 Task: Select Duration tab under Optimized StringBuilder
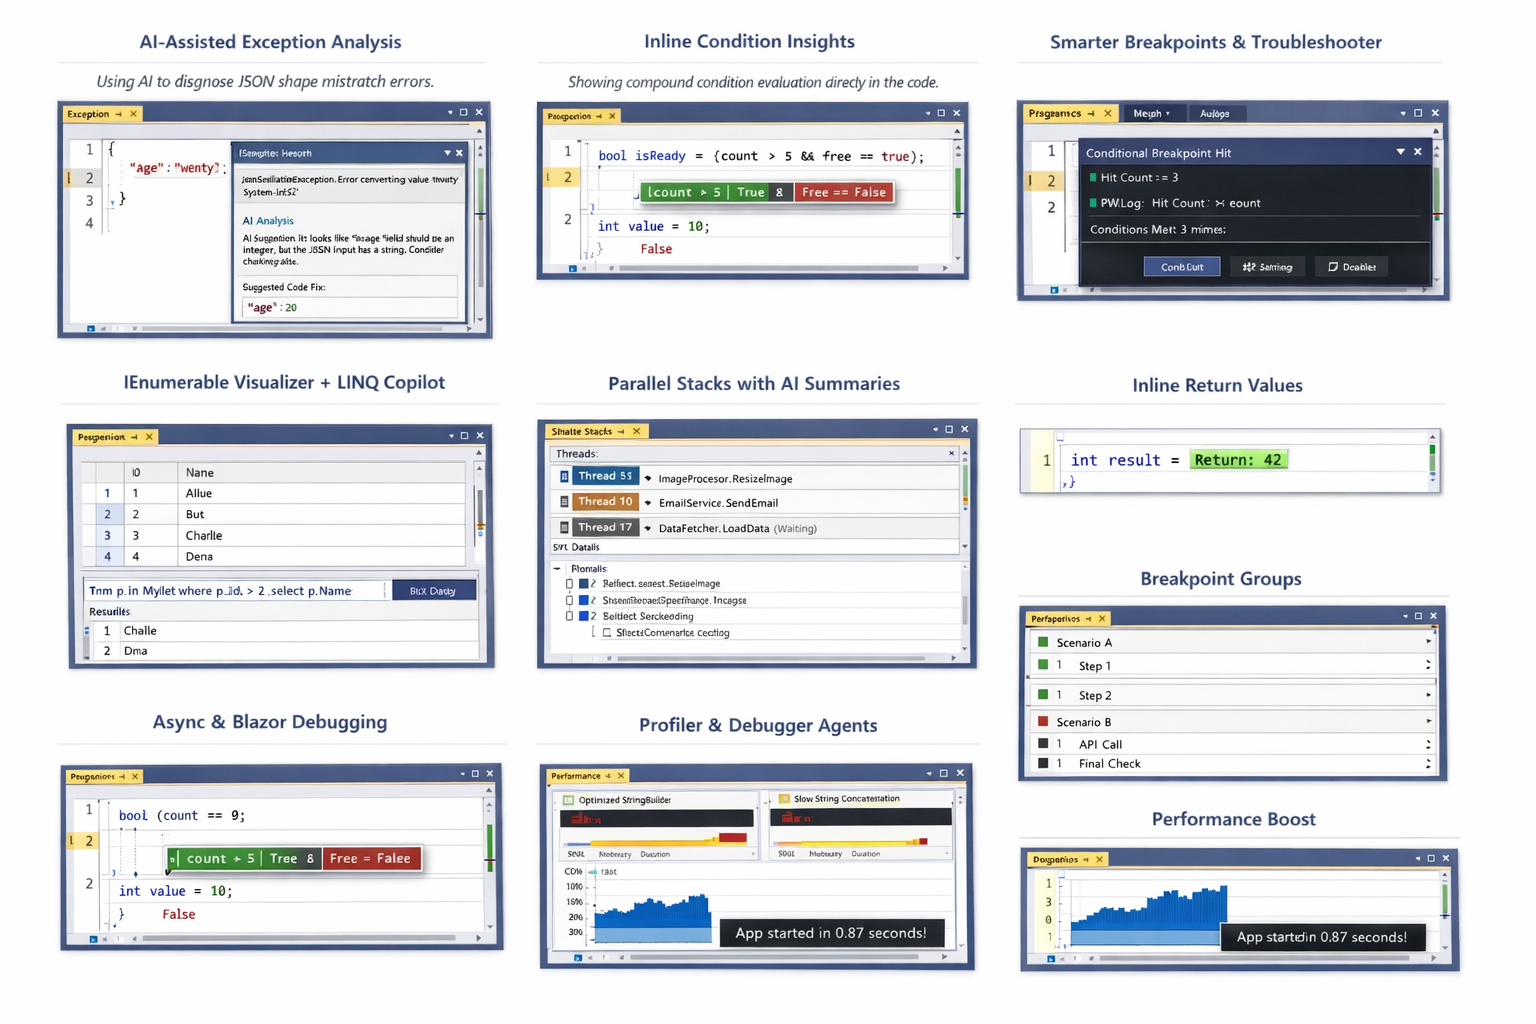click(655, 854)
